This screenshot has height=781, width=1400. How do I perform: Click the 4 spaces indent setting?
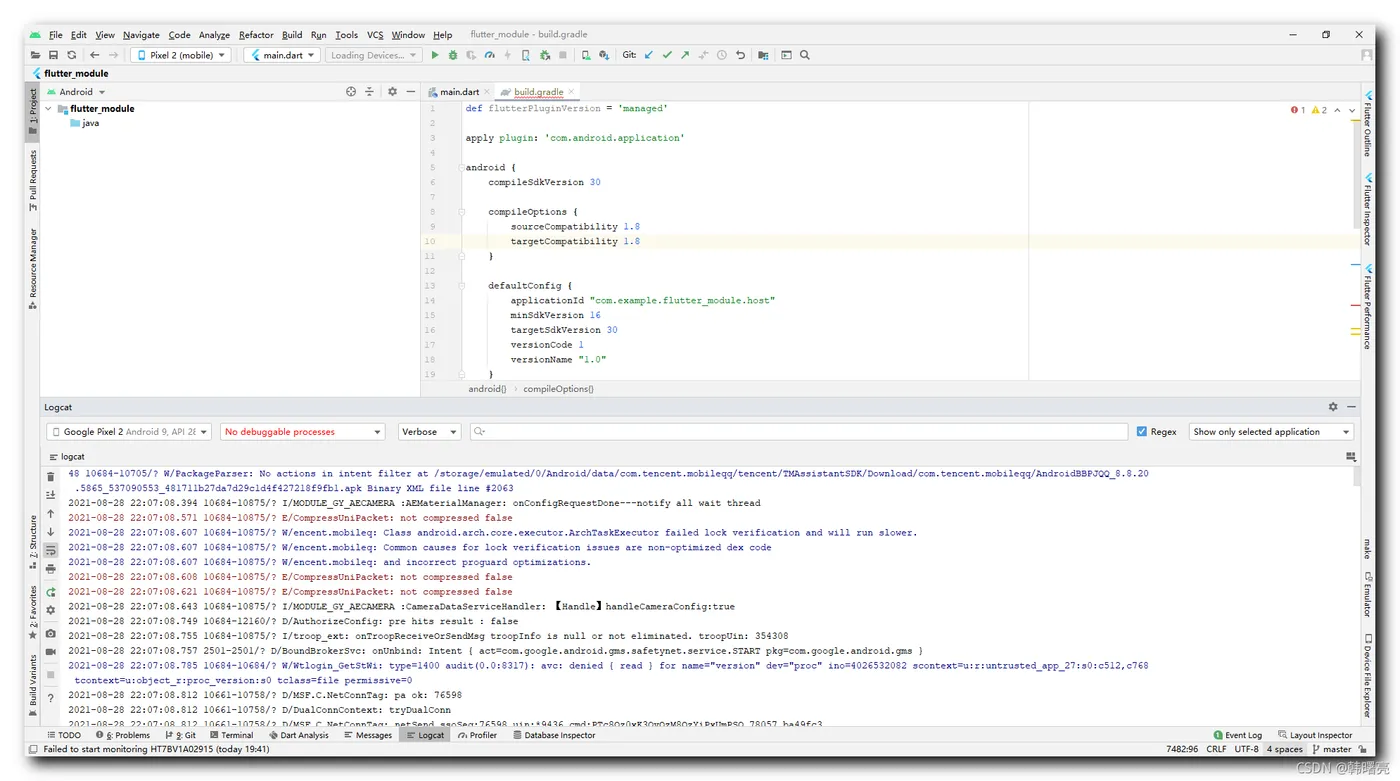pos(1285,749)
